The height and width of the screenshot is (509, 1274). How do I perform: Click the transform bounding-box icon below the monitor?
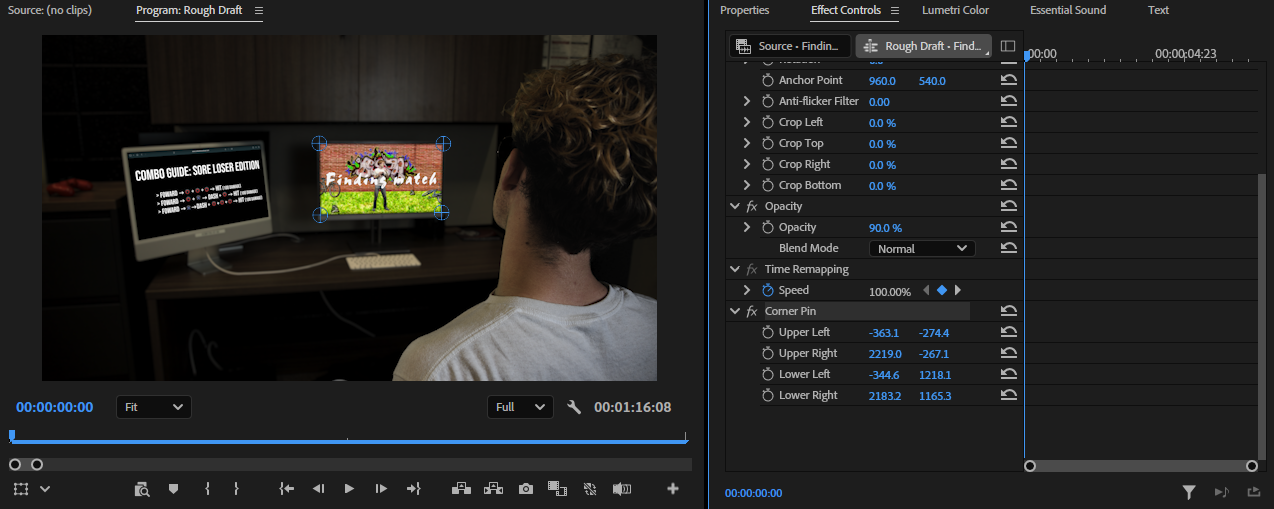click(22, 489)
